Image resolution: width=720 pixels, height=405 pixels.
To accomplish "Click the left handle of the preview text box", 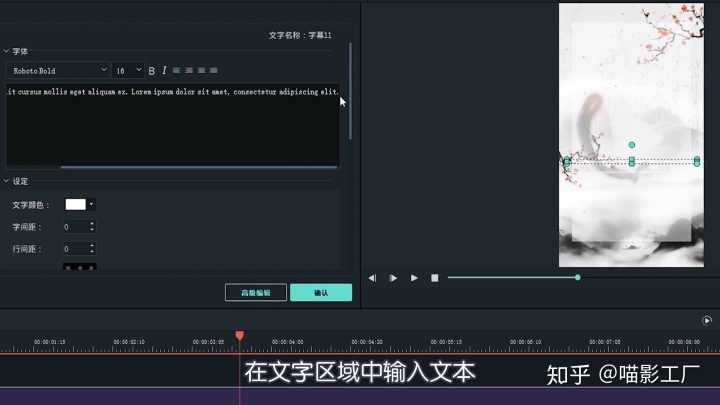I will 567,161.
